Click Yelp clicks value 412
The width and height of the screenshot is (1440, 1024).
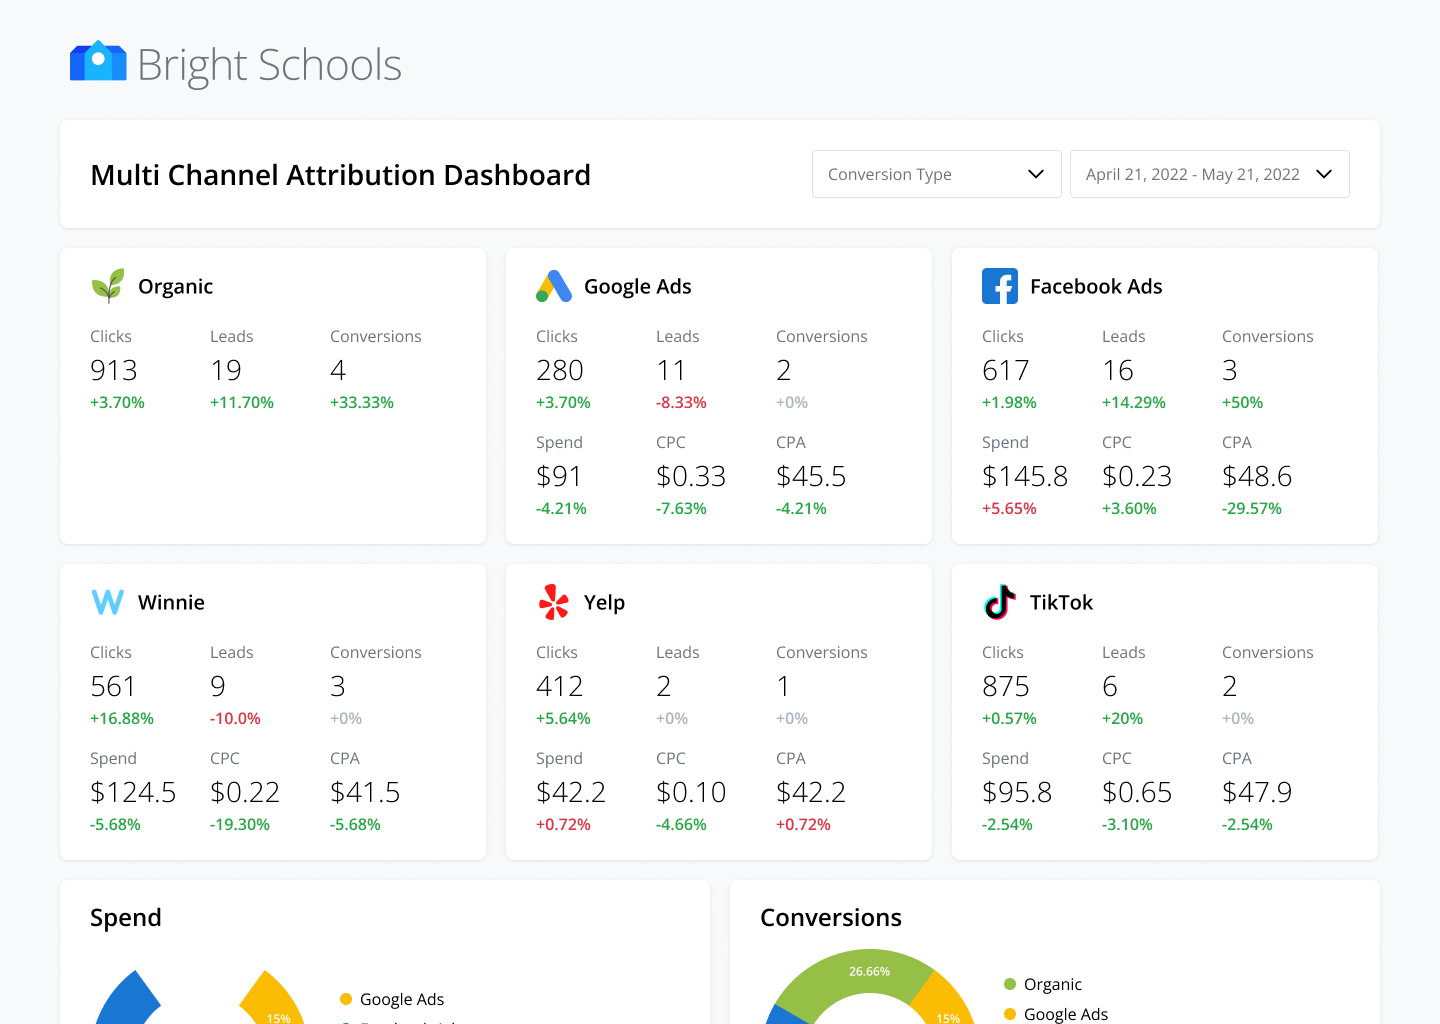coord(560,686)
